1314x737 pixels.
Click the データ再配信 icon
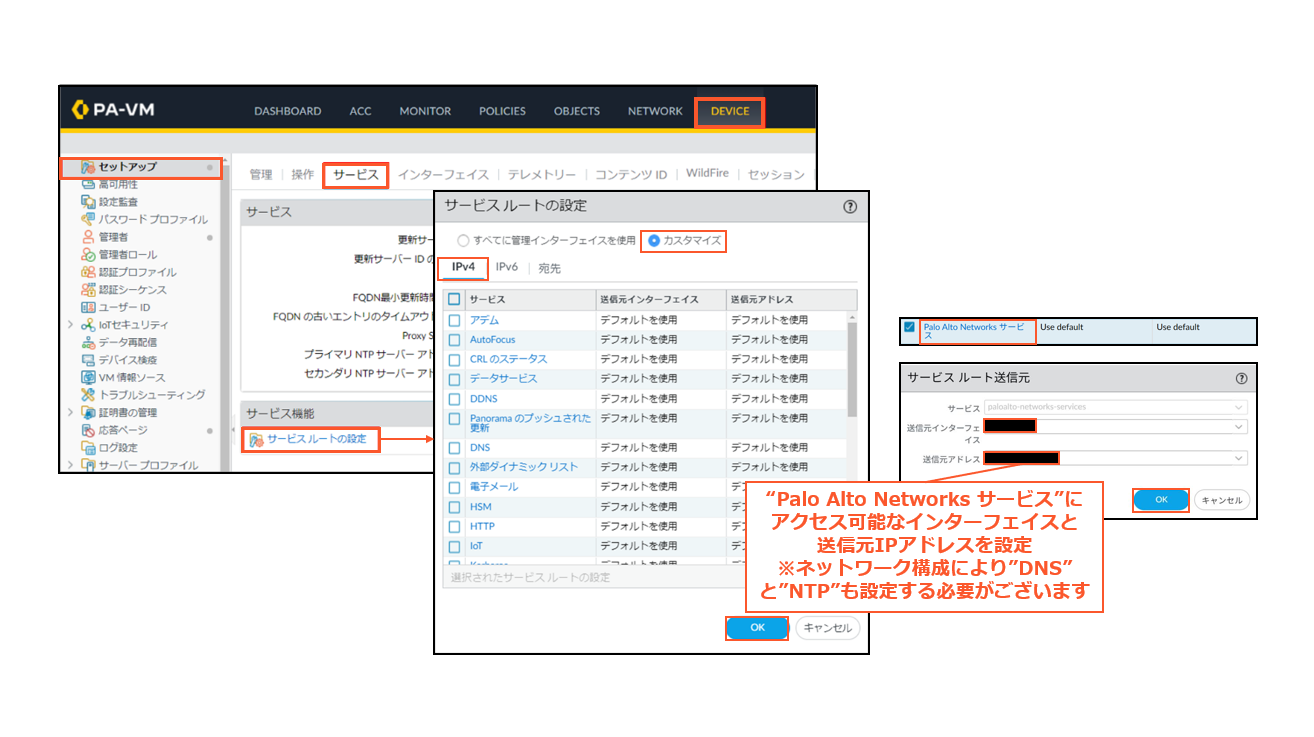pos(88,342)
